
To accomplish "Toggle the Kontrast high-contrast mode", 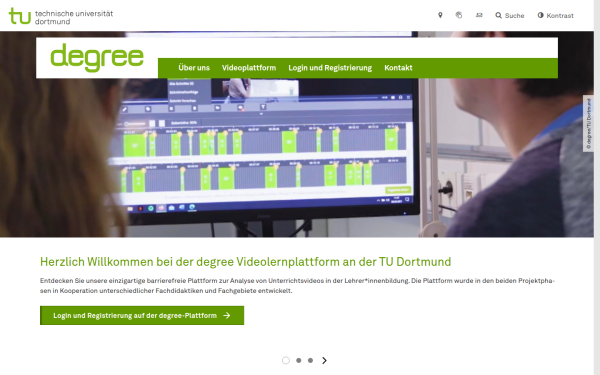I will [556, 15].
